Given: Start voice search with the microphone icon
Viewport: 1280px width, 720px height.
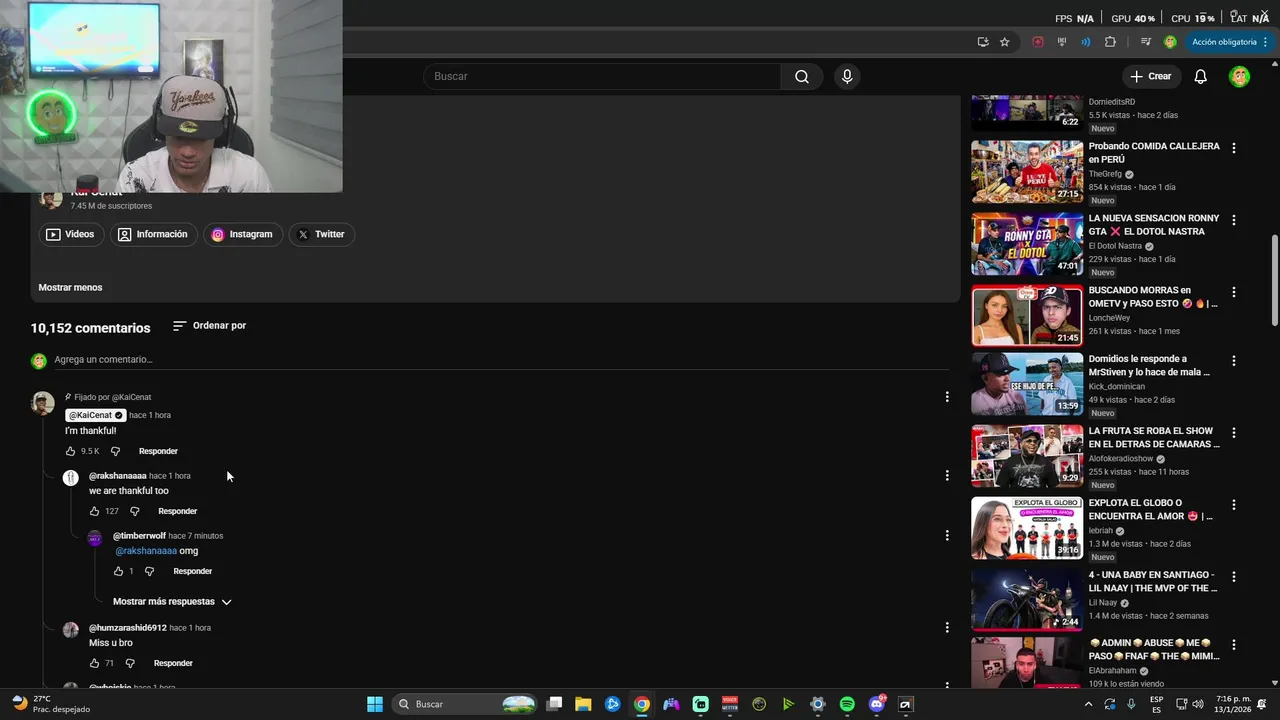Looking at the screenshot, I should (x=847, y=76).
